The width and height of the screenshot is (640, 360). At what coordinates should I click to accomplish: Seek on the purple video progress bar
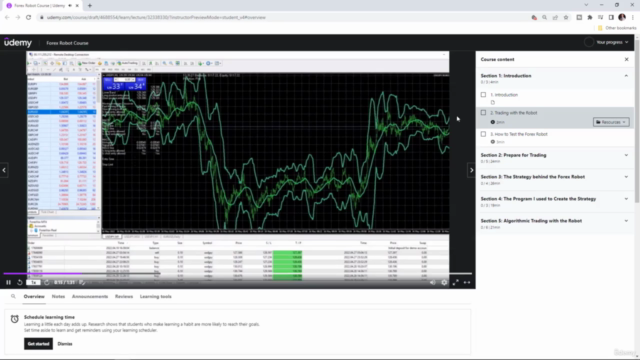238,273
